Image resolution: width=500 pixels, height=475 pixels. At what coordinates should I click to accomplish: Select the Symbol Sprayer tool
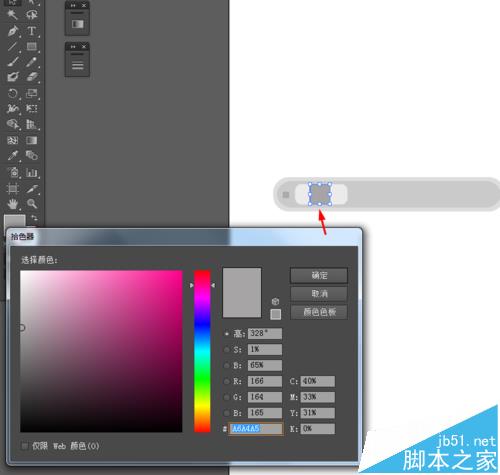click(13, 172)
